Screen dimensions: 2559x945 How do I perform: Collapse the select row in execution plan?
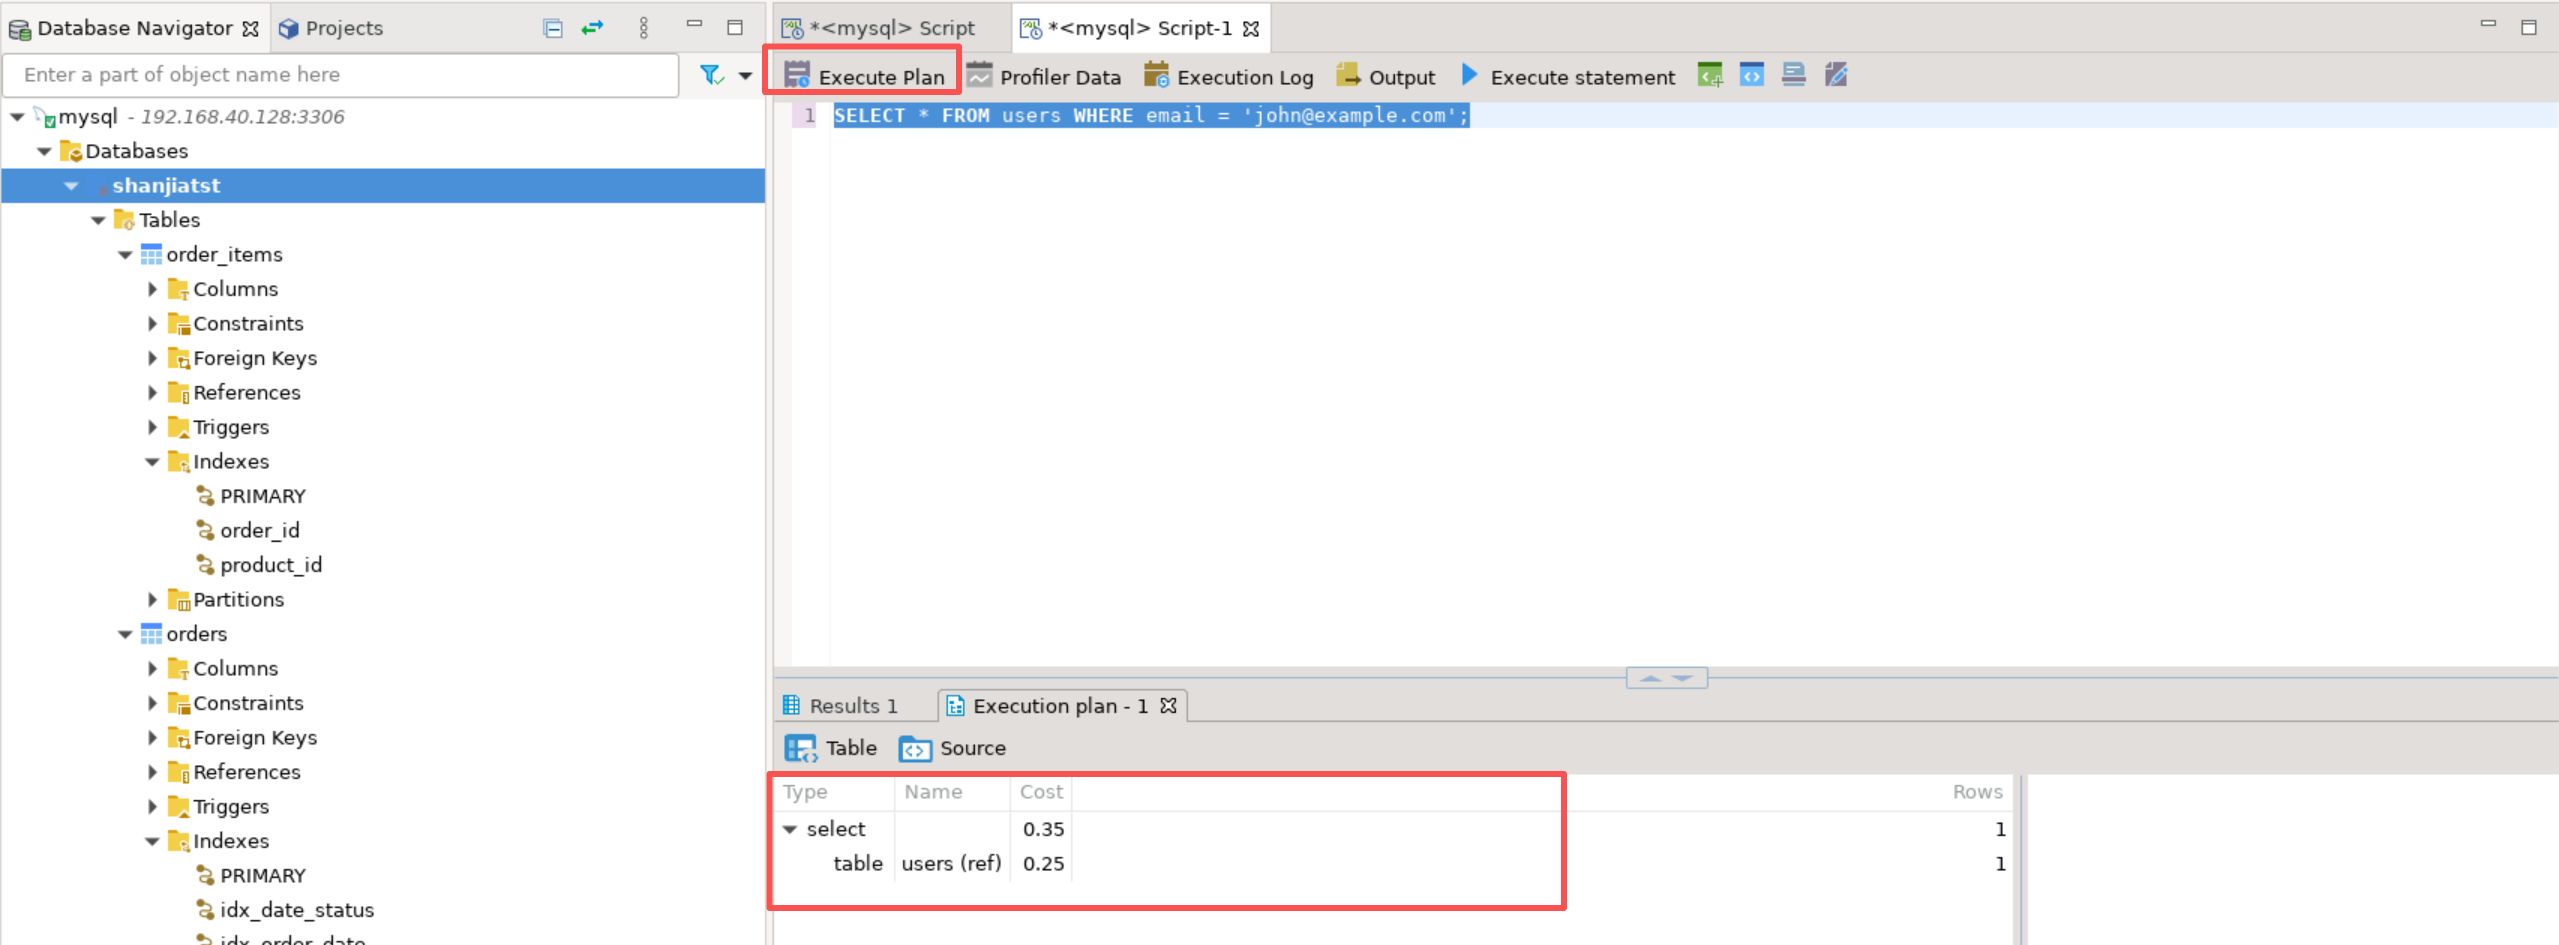pos(790,829)
